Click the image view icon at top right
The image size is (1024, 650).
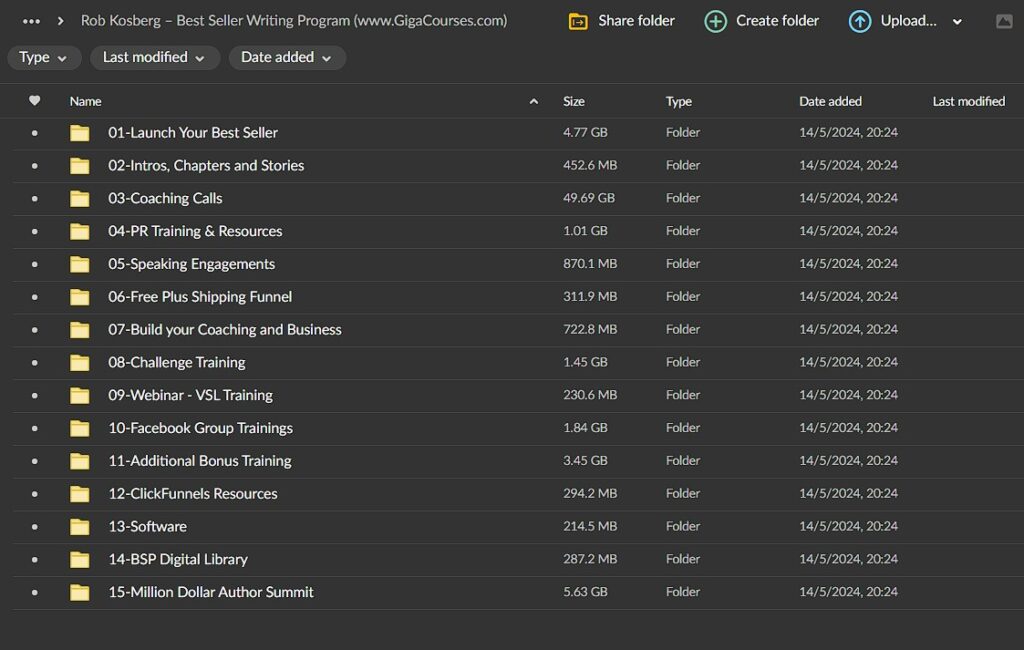[1004, 21]
